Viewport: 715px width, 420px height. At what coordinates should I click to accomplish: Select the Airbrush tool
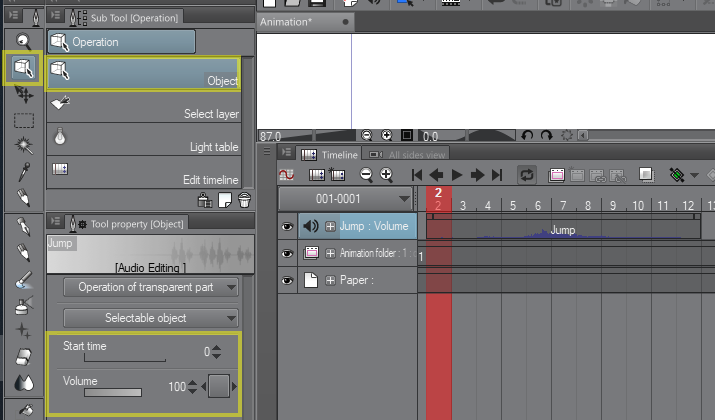tap(24, 305)
